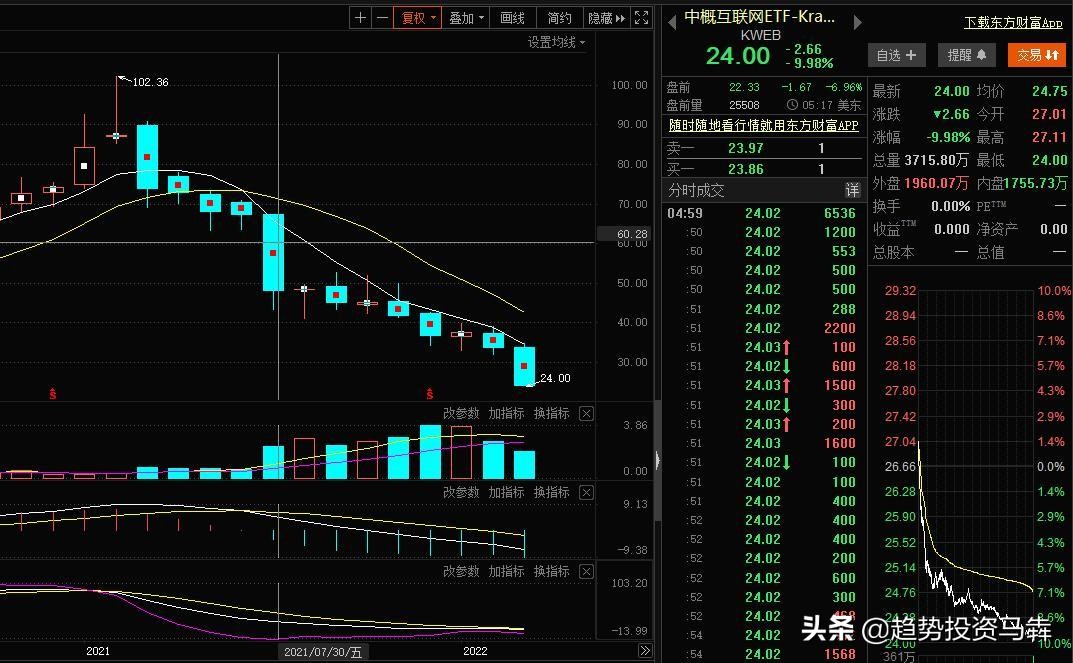Click 加指标 in volume panel
This screenshot has height=663, width=1073.
[506, 413]
